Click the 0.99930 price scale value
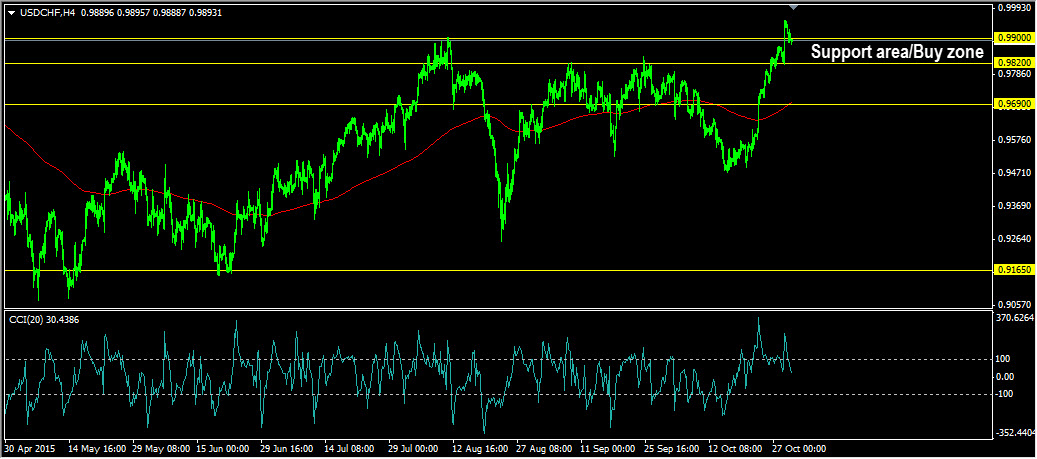The width and height of the screenshot is (1037, 459). (x=1015, y=8)
